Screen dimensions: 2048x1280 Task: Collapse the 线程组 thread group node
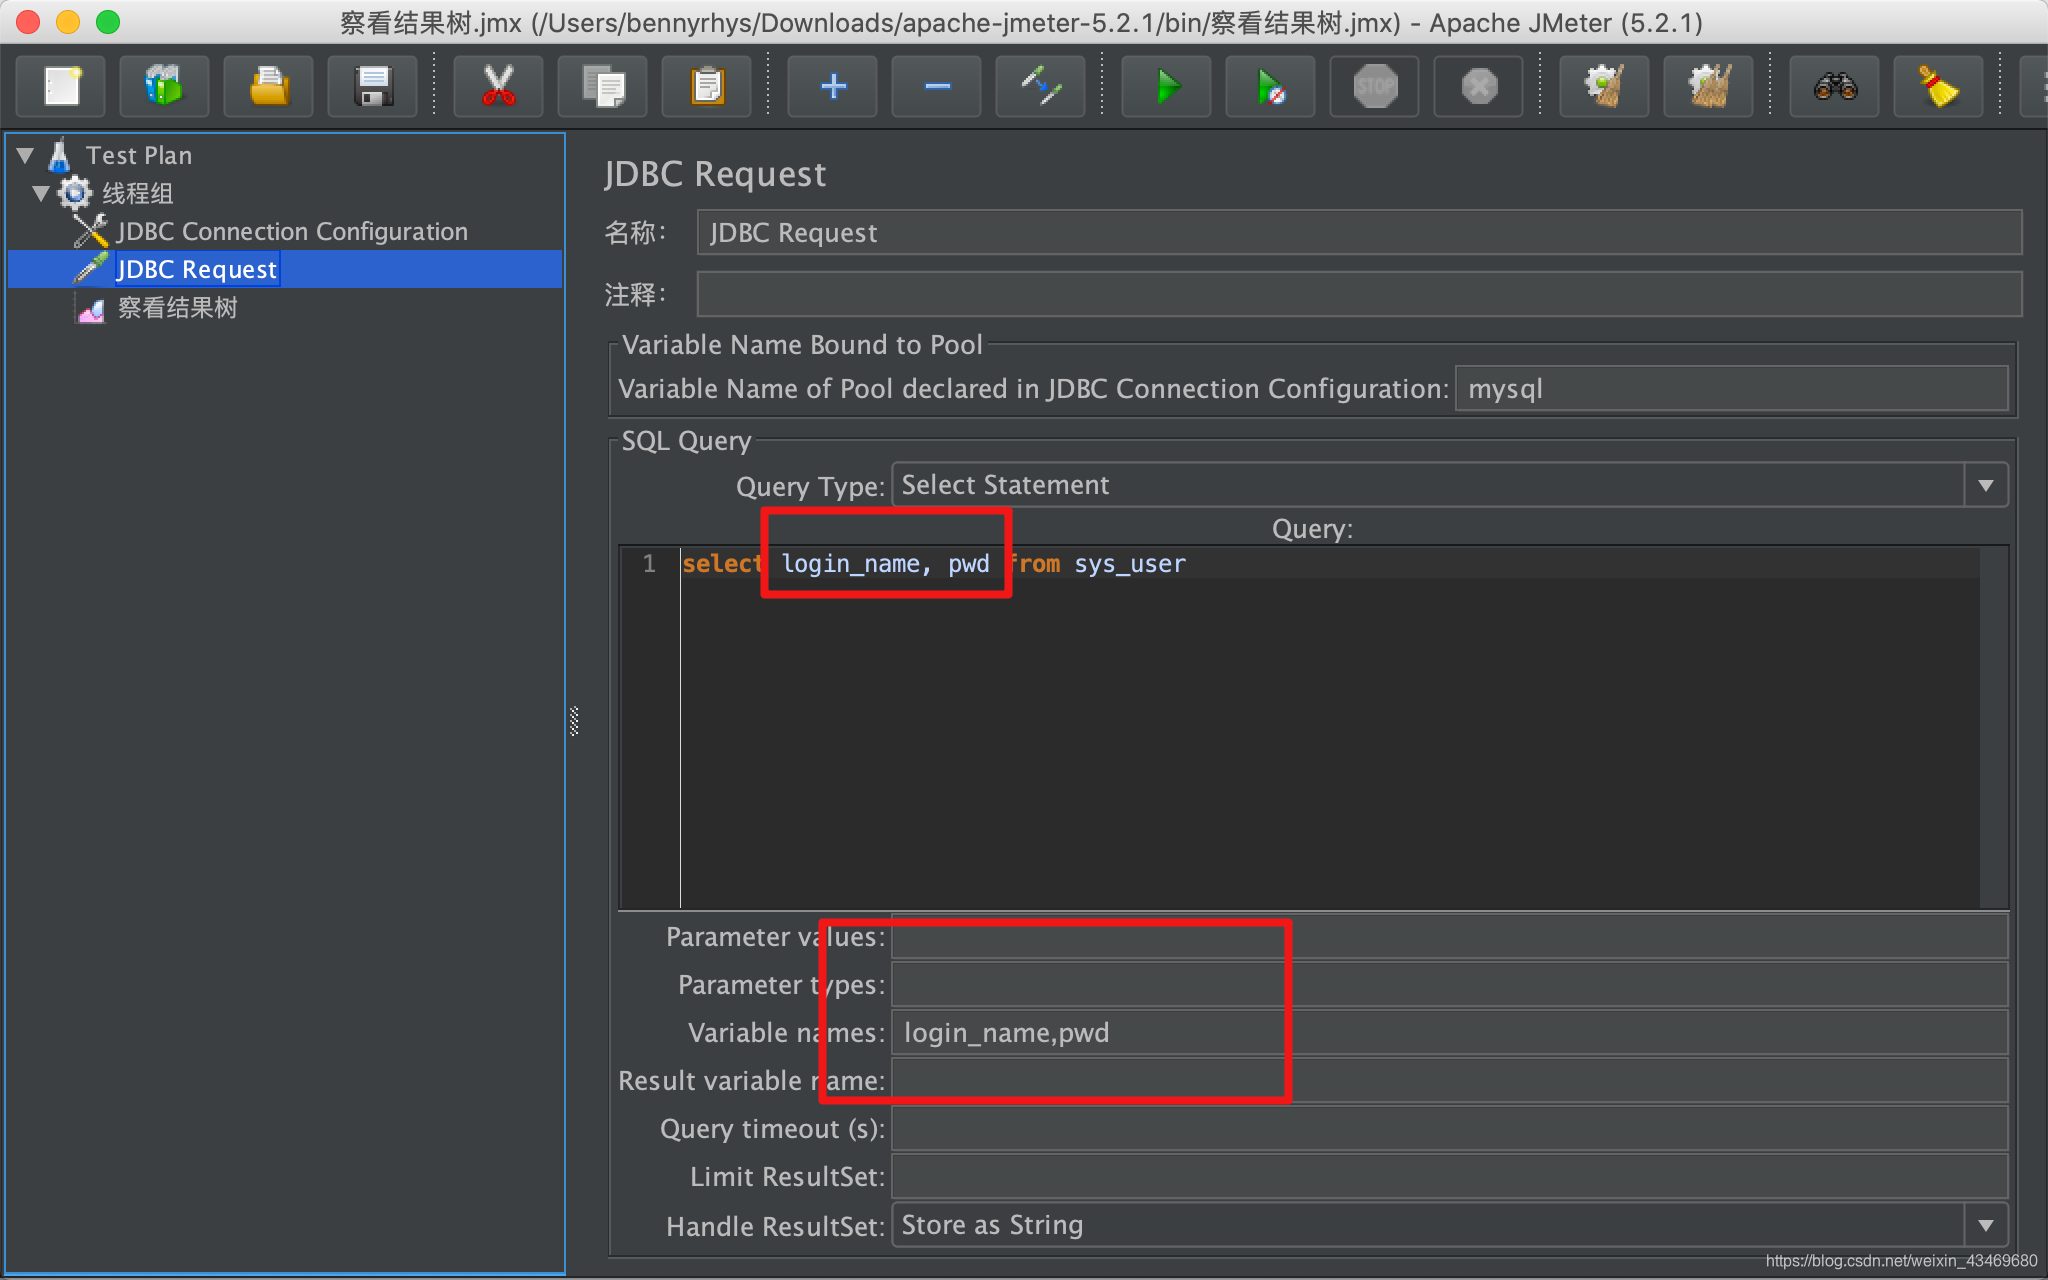click(41, 193)
